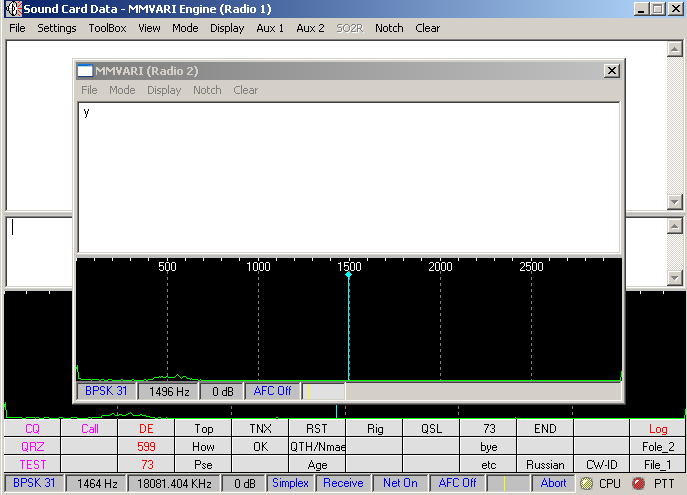Click the File_1 macro button
Screen dimensions: 687x495
658,464
